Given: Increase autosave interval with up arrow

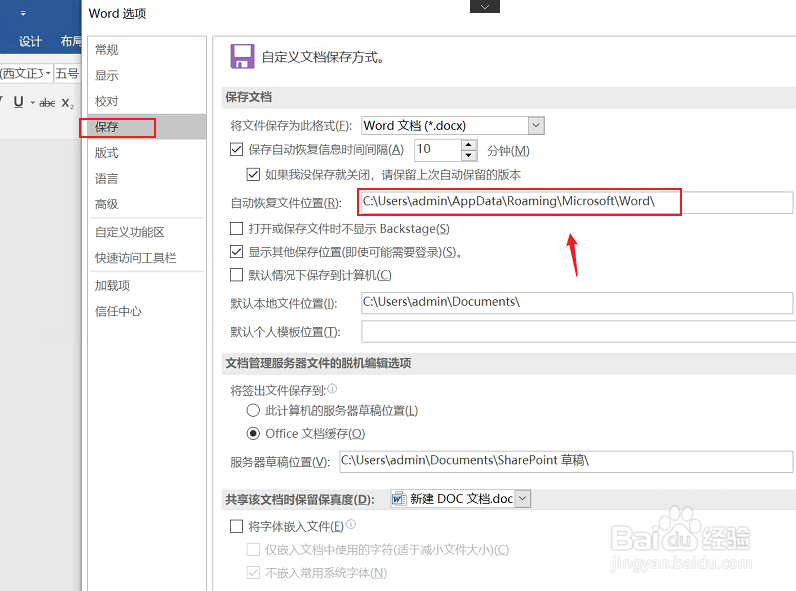Looking at the screenshot, I should 469,145.
